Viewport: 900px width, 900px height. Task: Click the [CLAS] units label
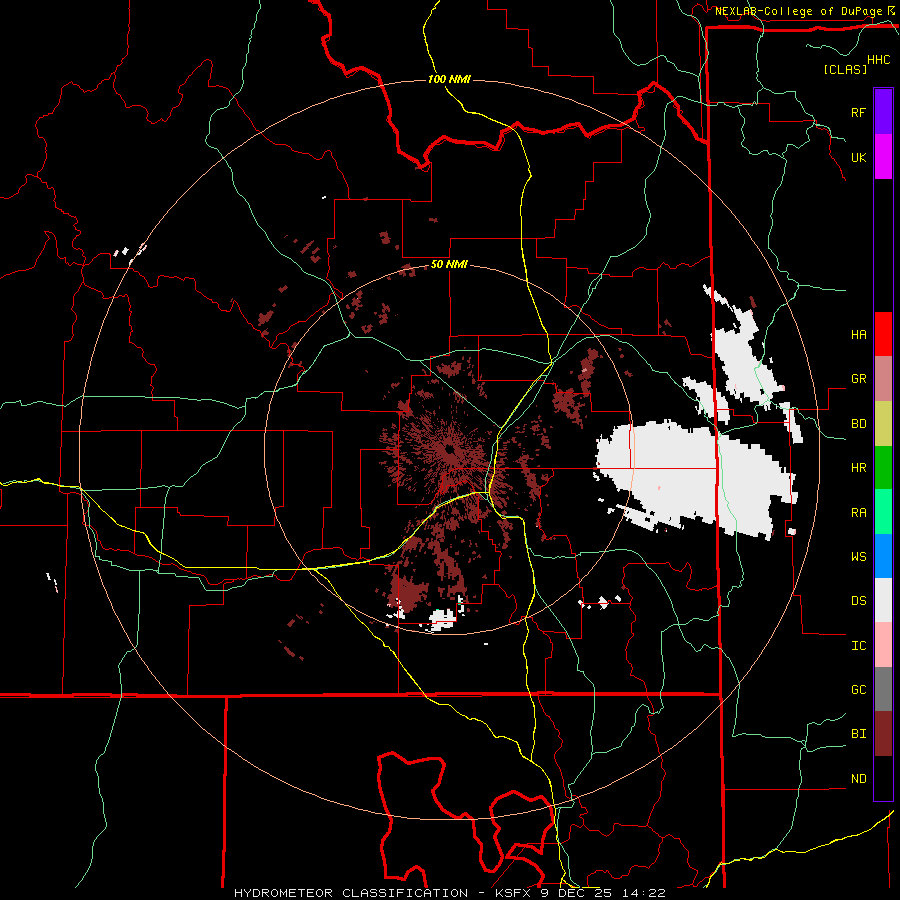pyautogui.click(x=845, y=69)
